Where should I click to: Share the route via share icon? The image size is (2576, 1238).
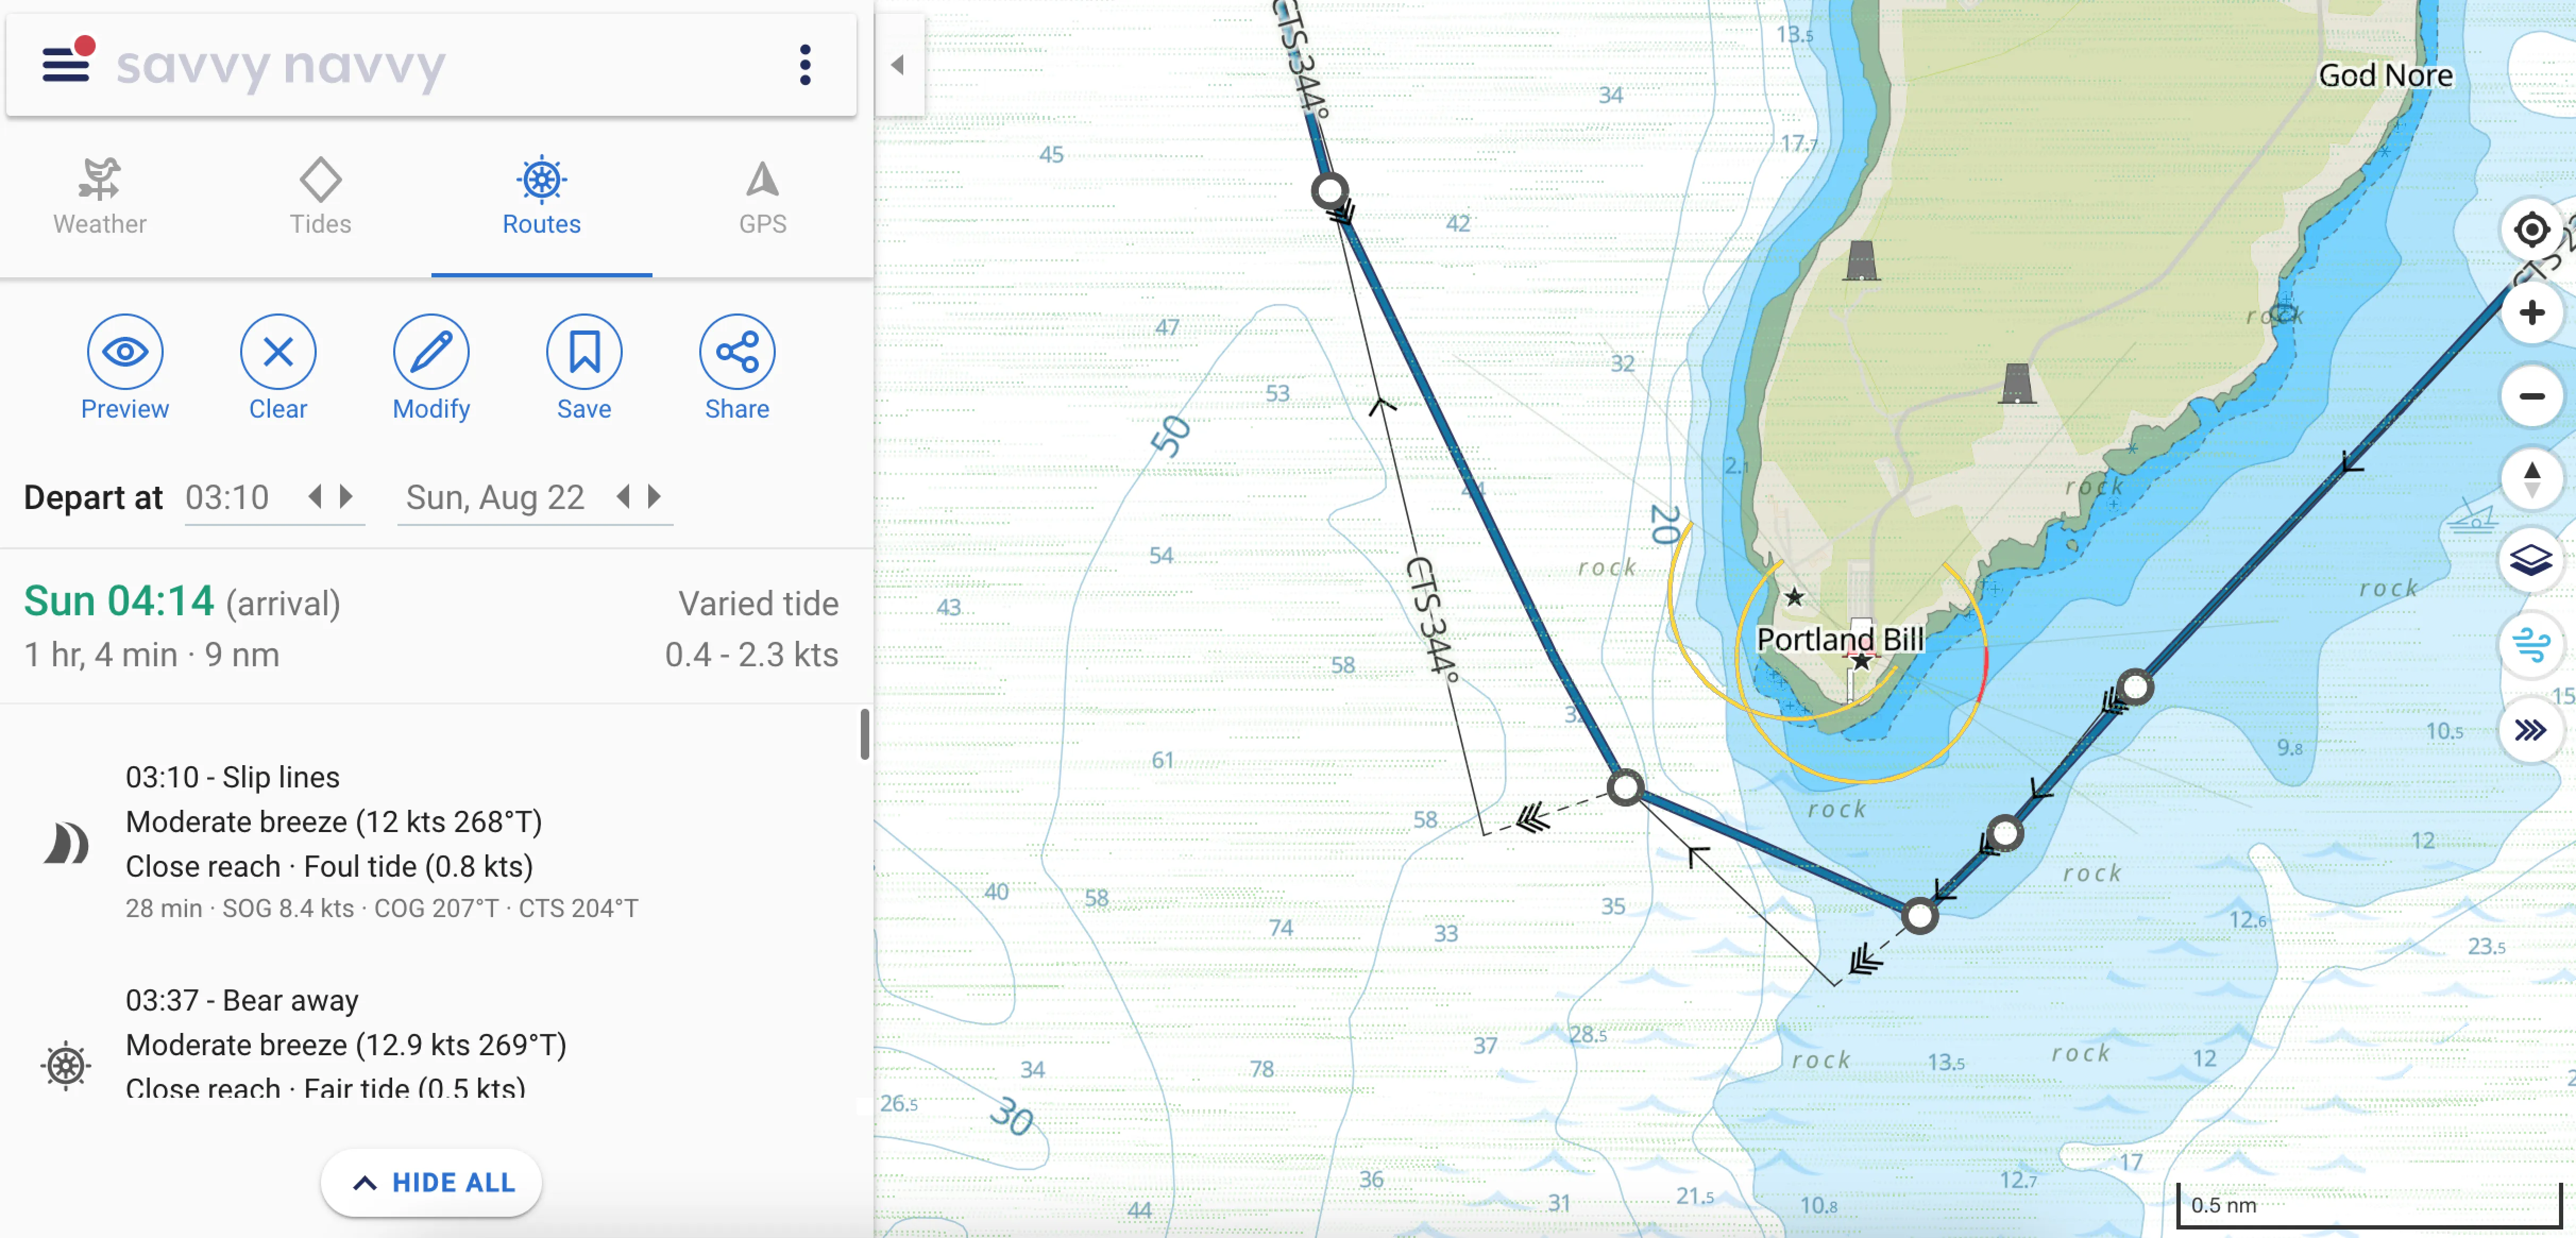[737, 352]
